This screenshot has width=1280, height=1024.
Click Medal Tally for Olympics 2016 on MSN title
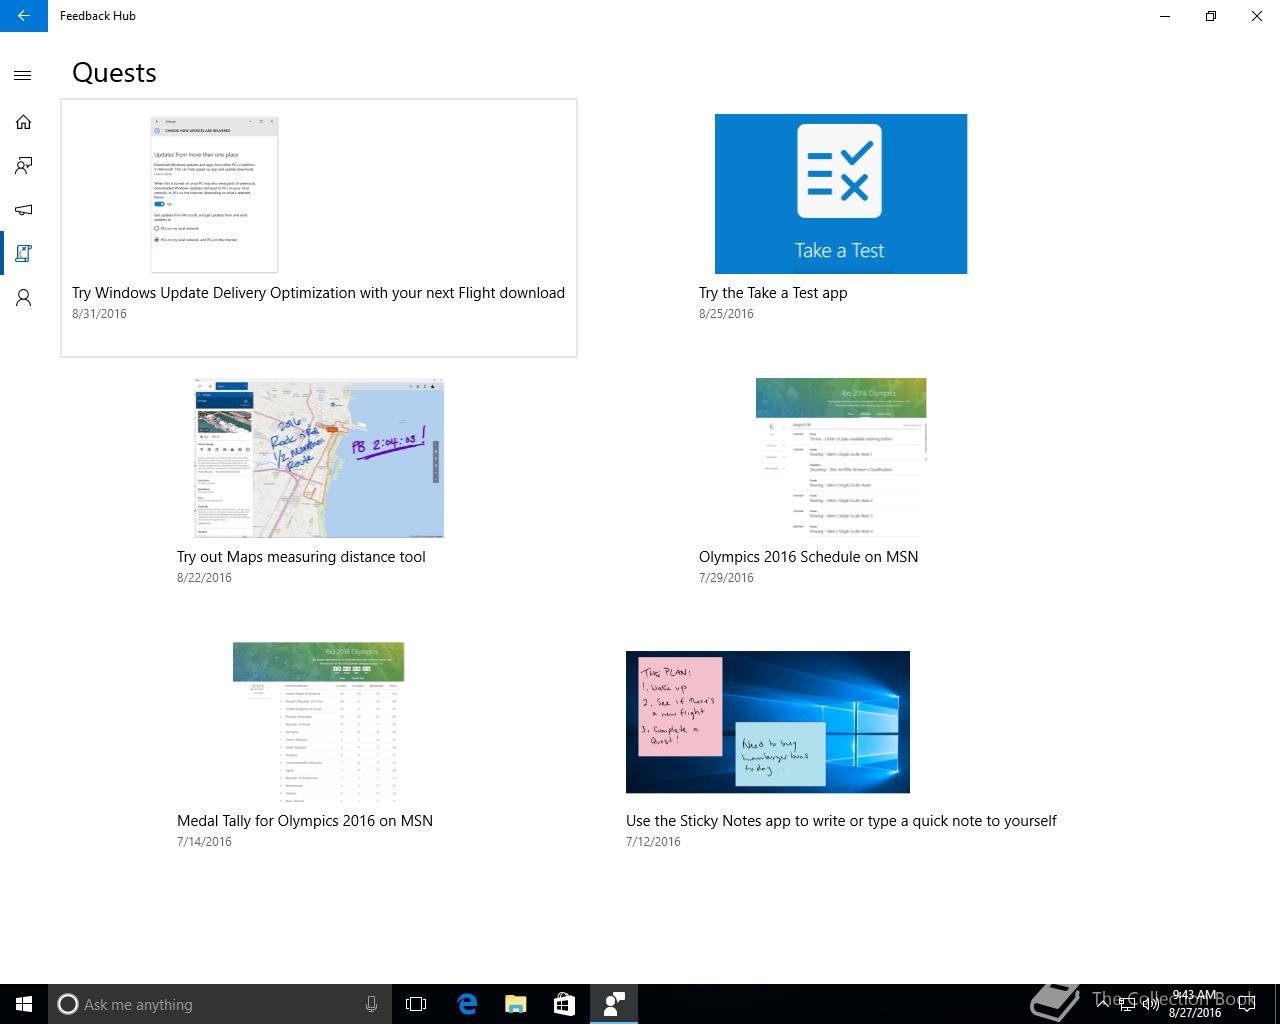tap(305, 821)
